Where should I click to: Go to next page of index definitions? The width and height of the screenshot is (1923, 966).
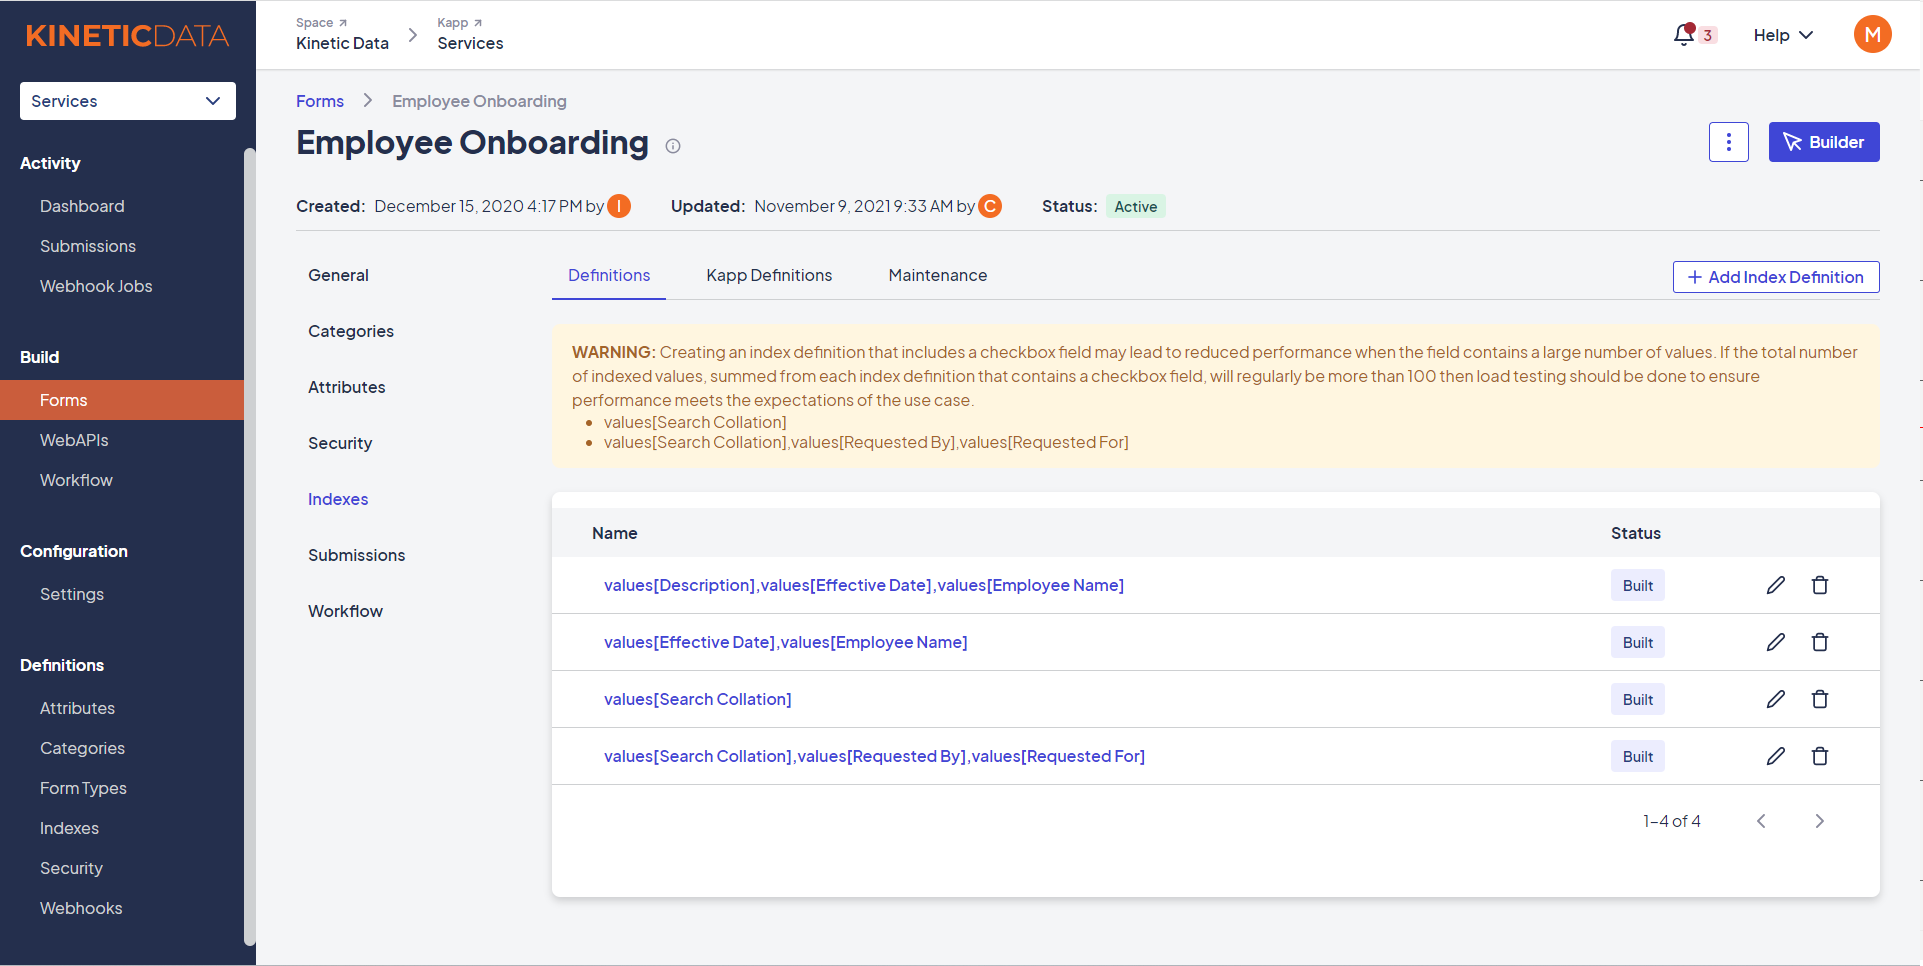click(x=1819, y=821)
